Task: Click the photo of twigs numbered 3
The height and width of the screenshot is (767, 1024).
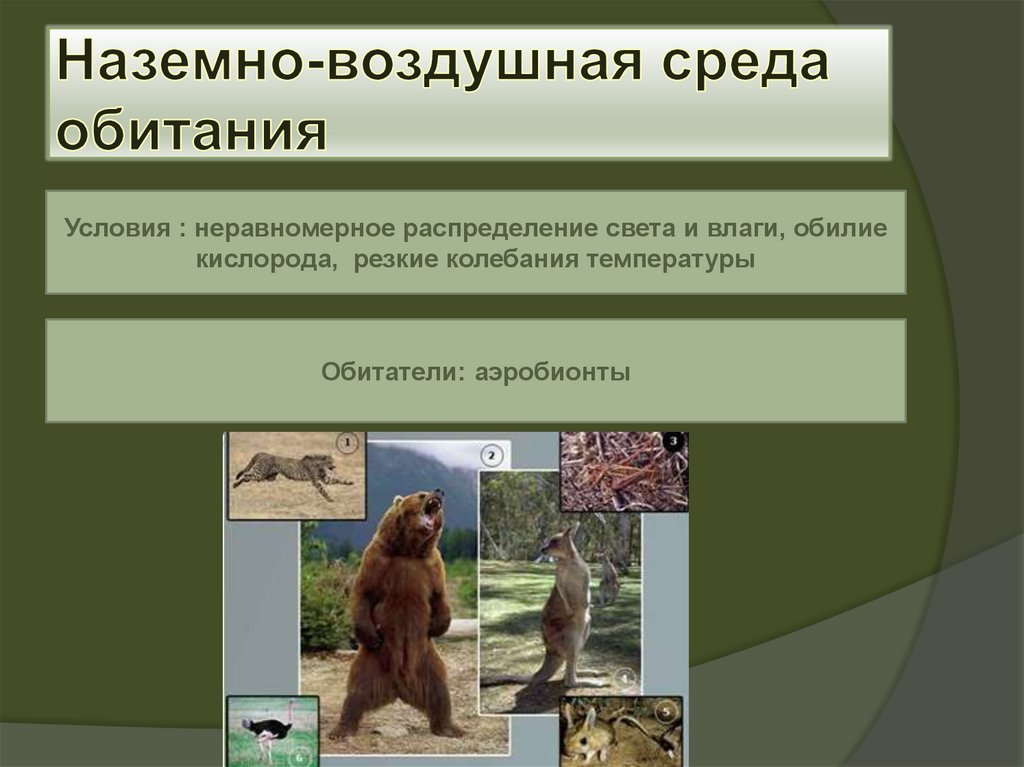Action: [624, 472]
